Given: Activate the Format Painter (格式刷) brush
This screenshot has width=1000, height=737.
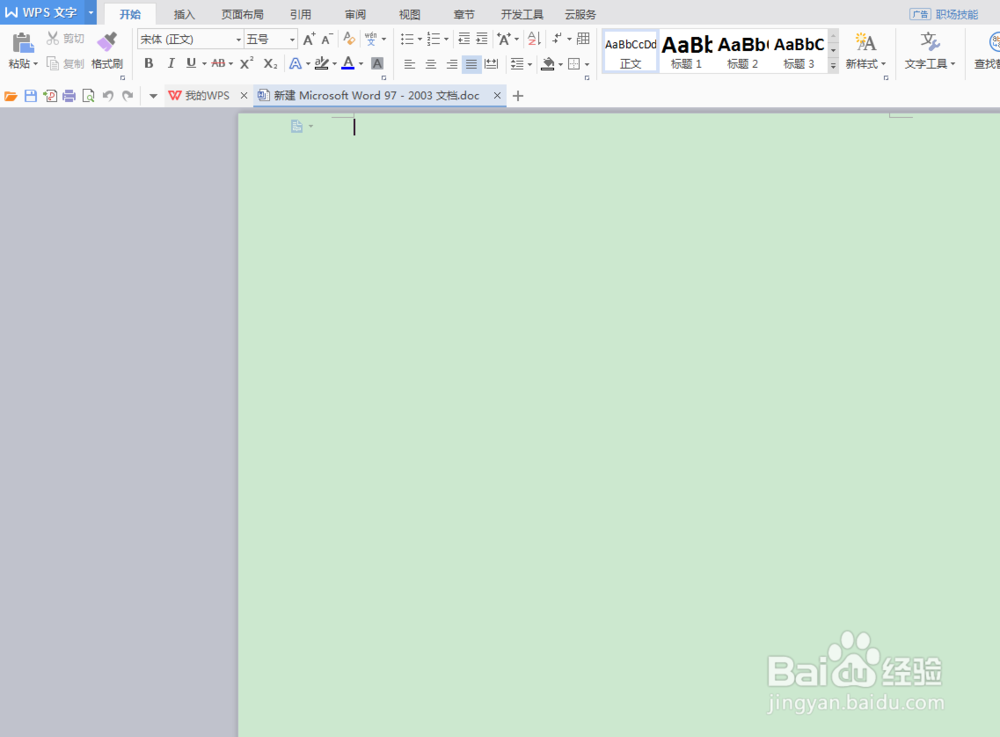Looking at the screenshot, I should [x=107, y=50].
